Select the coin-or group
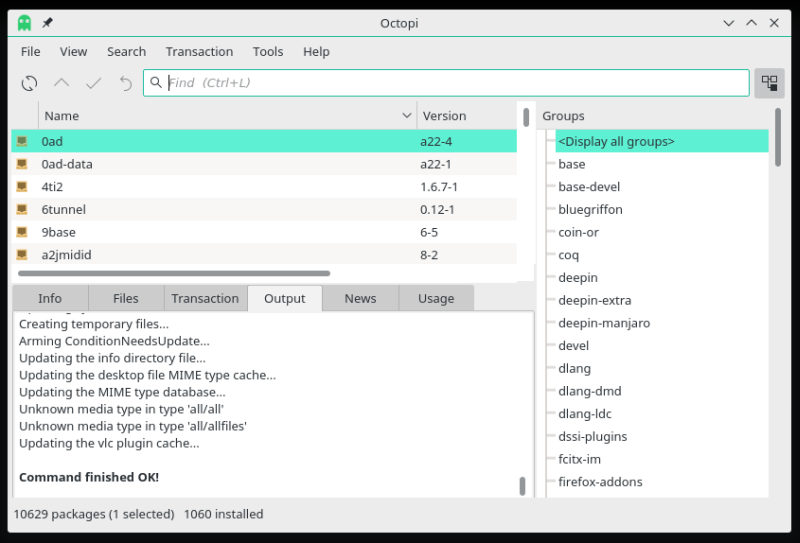The image size is (800, 543). tap(579, 232)
